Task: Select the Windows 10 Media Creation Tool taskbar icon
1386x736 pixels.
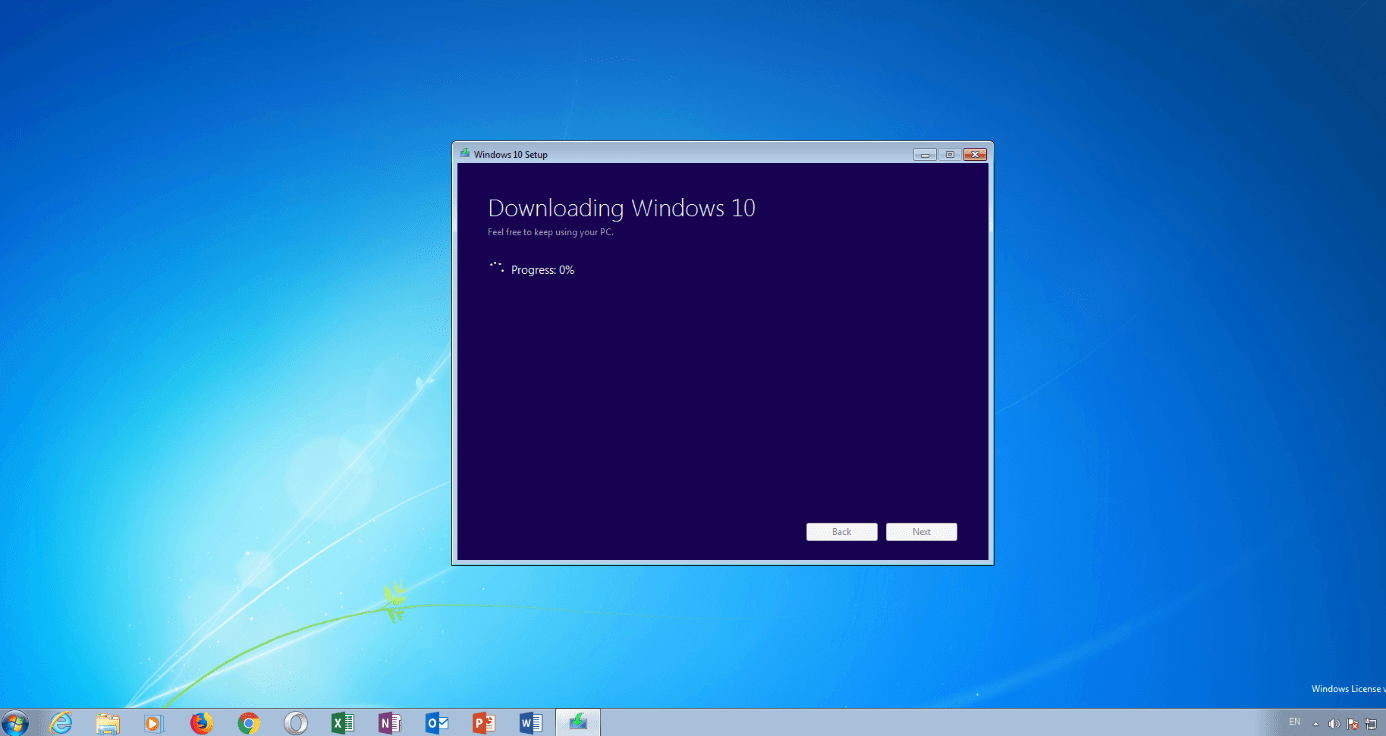Action: pos(578,722)
